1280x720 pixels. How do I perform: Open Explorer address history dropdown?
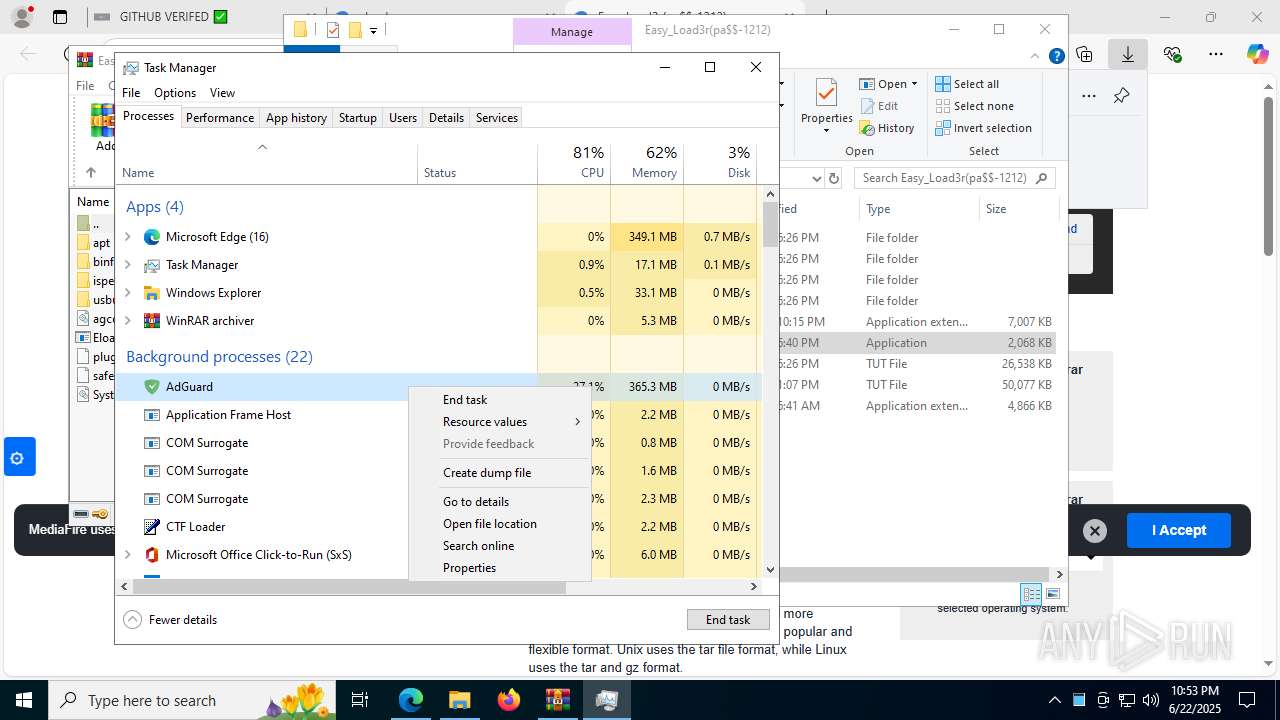point(817,178)
